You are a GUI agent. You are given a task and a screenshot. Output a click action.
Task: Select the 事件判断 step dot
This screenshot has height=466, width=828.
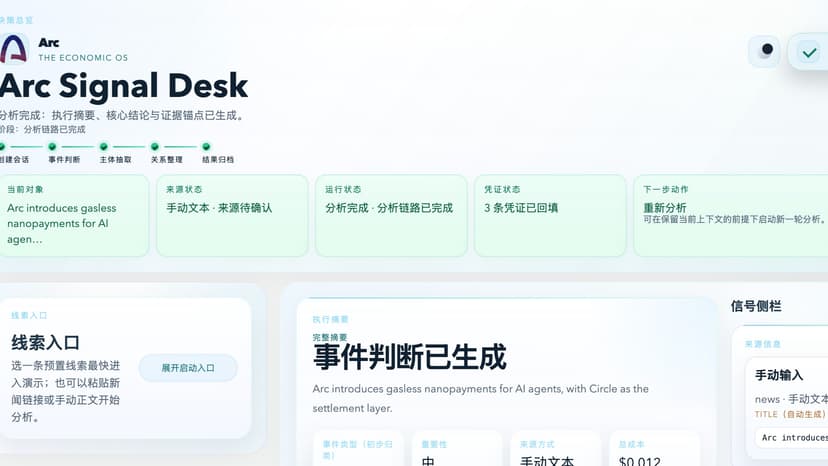52,146
